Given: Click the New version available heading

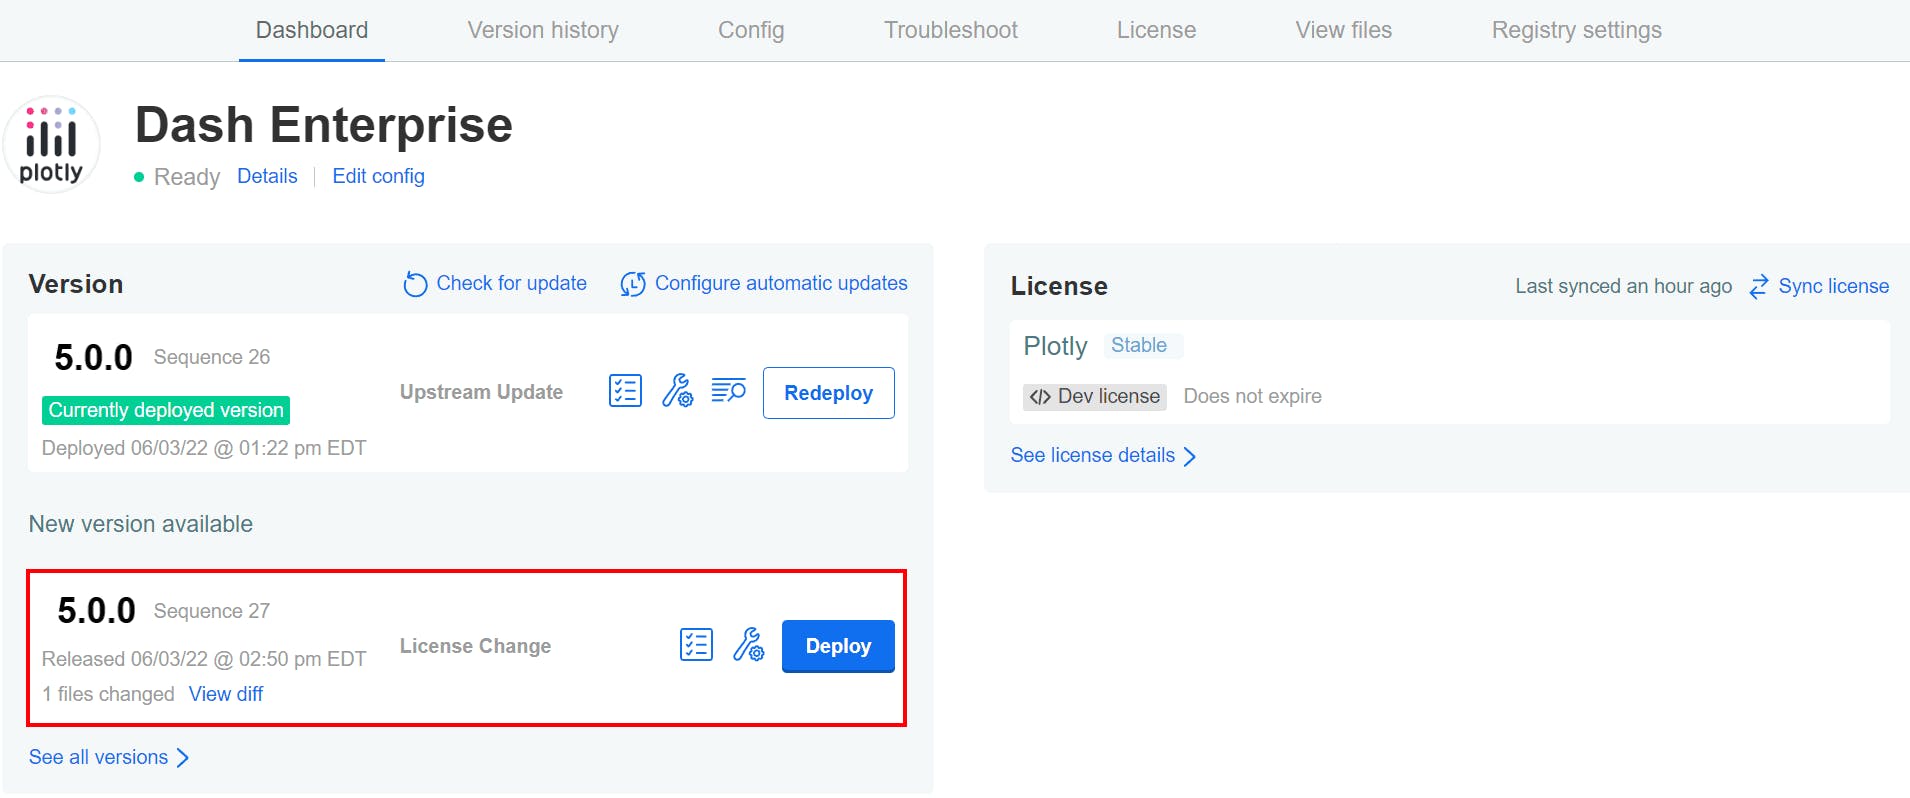Looking at the screenshot, I should tap(141, 524).
